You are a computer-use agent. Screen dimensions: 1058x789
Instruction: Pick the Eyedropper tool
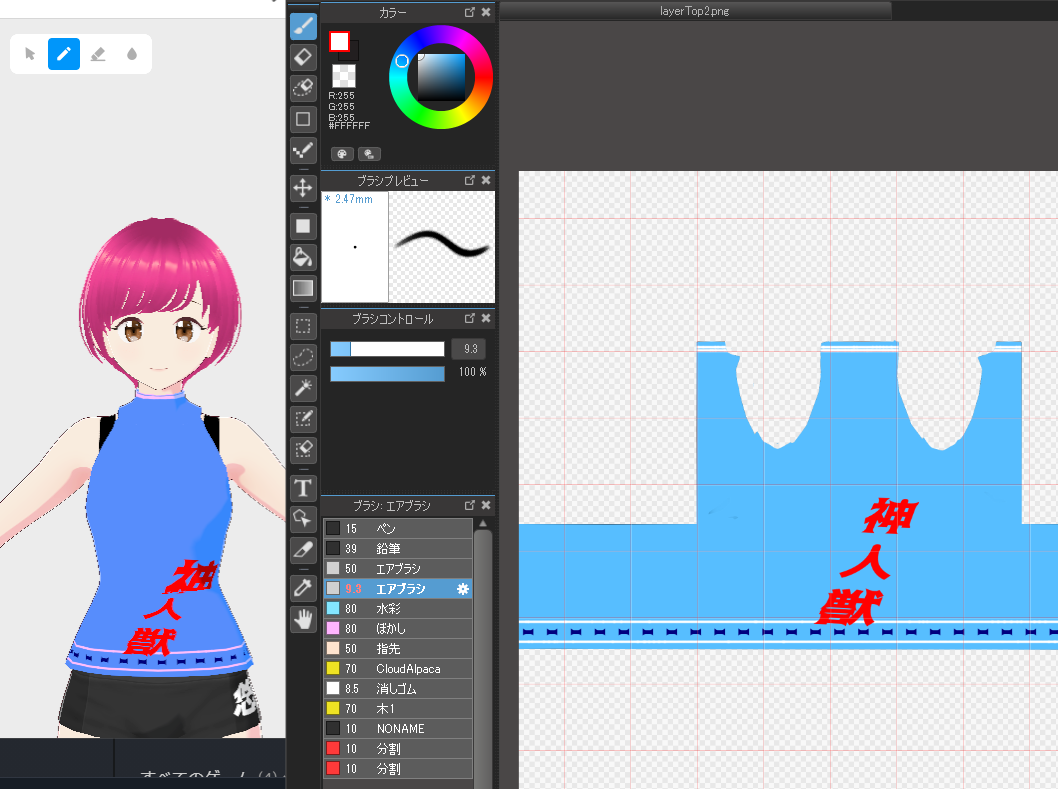pos(303,588)
